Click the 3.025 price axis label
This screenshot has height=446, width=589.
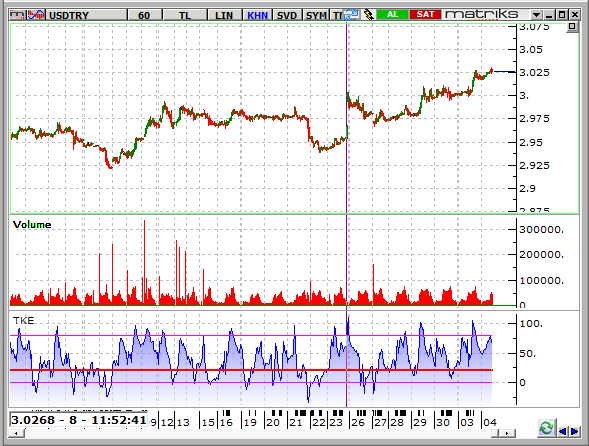tap(534, 72)
